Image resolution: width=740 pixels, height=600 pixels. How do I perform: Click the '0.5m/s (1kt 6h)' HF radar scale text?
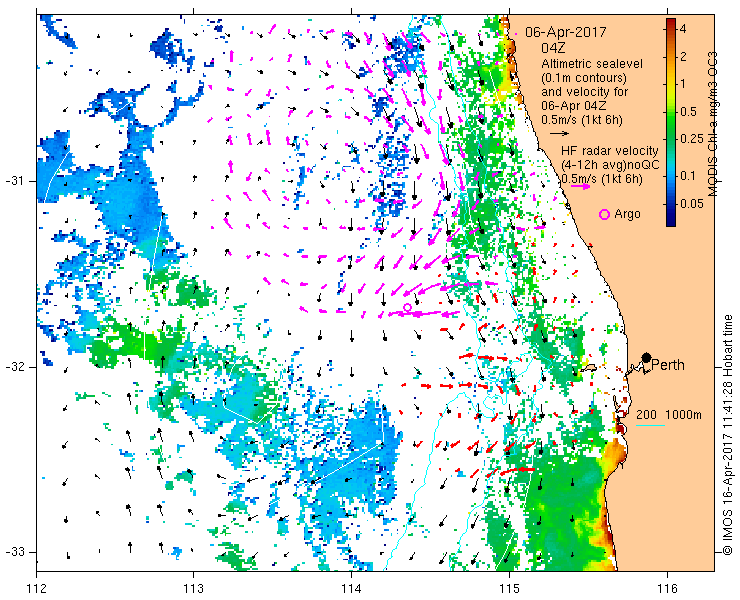click(602, 179)
